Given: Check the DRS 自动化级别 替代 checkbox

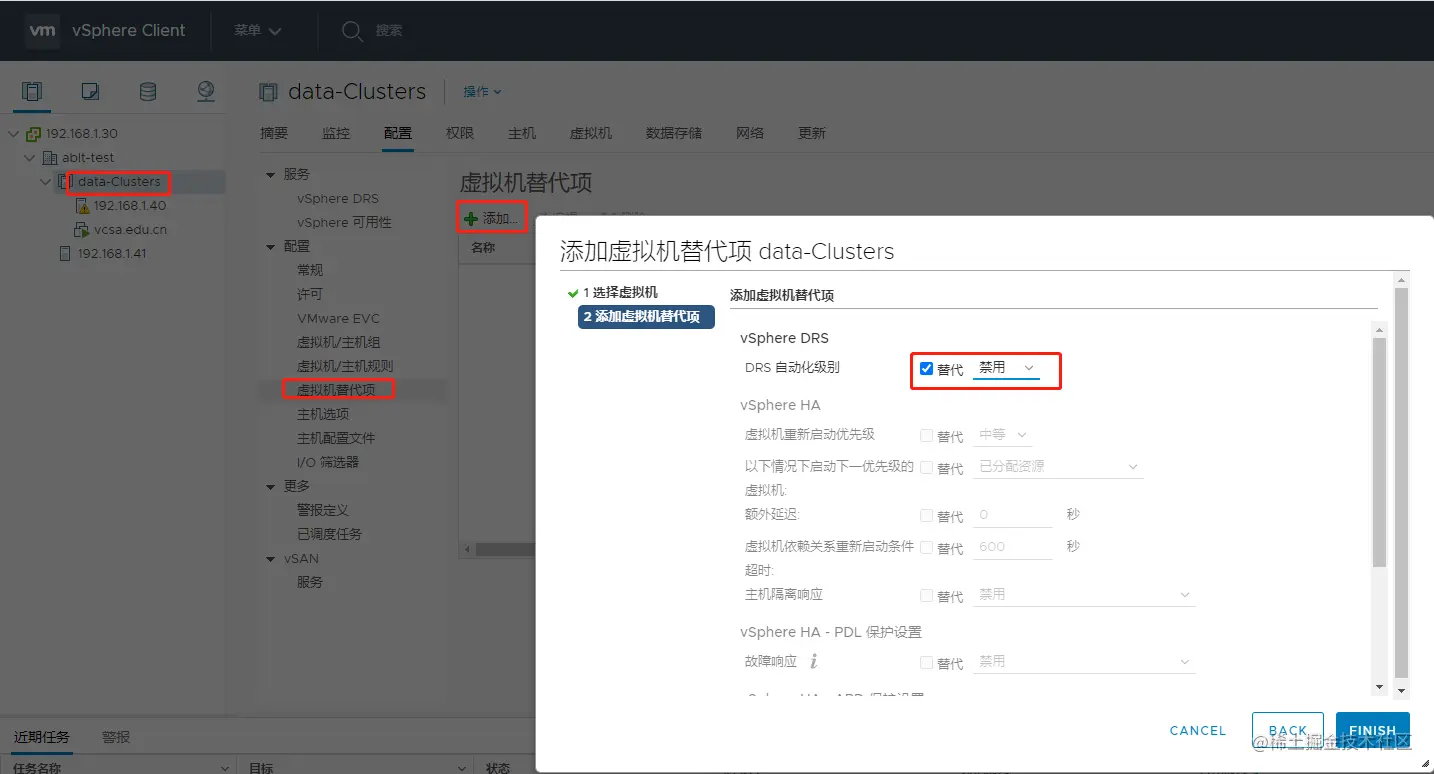Looking at the screenshot, I should (x=926, y=369).
